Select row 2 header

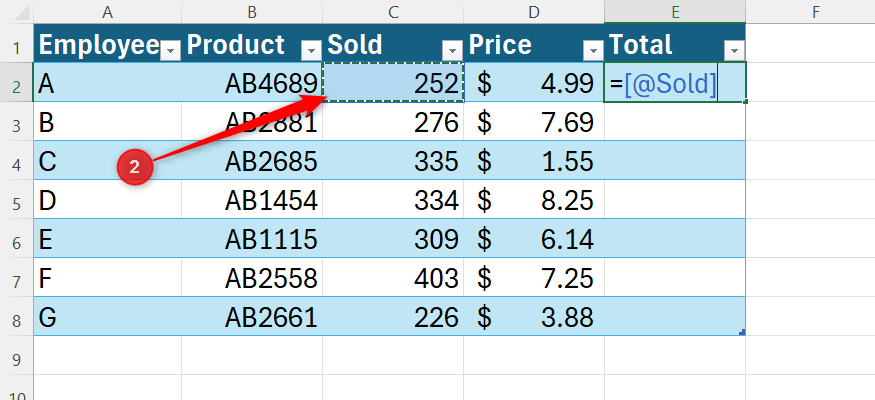(17, 83)
